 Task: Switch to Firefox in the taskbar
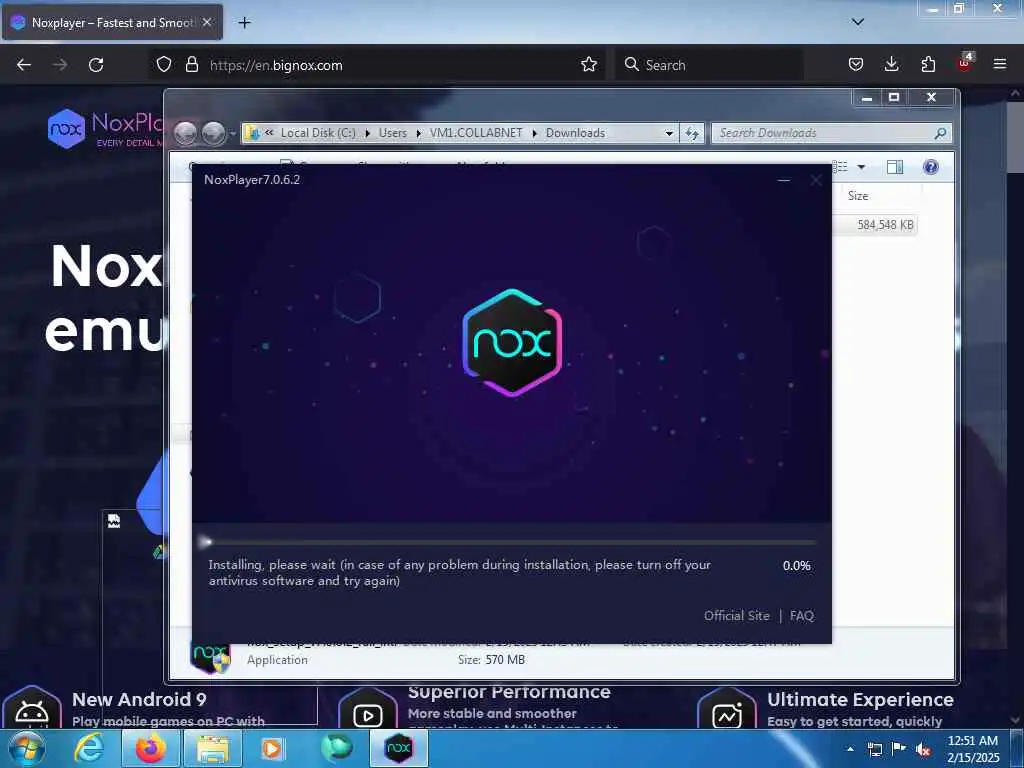point(150,748)
